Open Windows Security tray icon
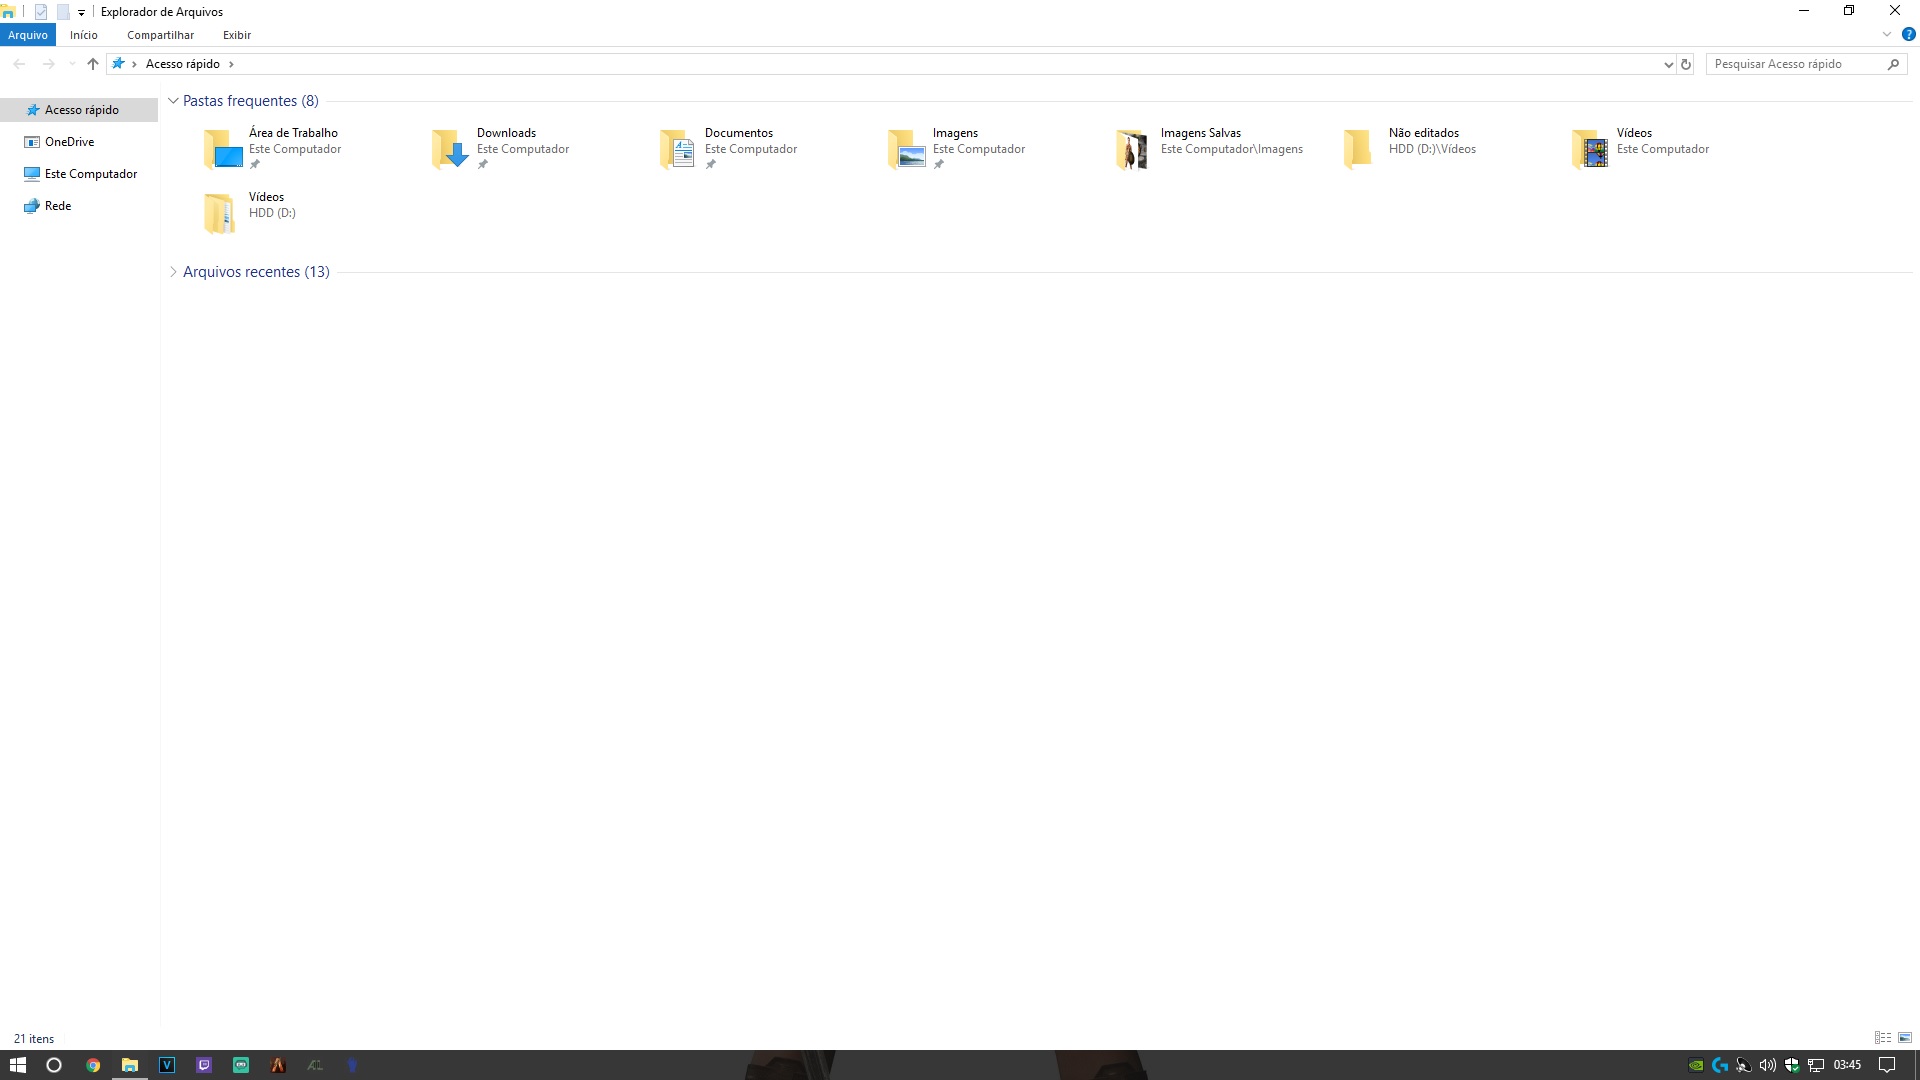Viewport: 1920px width, 1080px height. point(1792,1065)
